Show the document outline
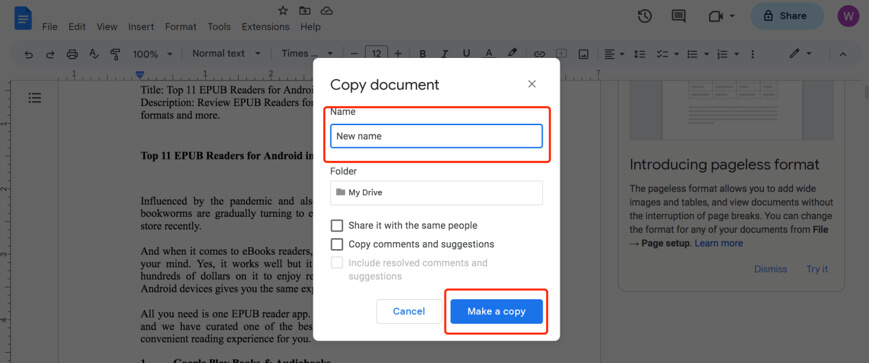 coord(35,98)
